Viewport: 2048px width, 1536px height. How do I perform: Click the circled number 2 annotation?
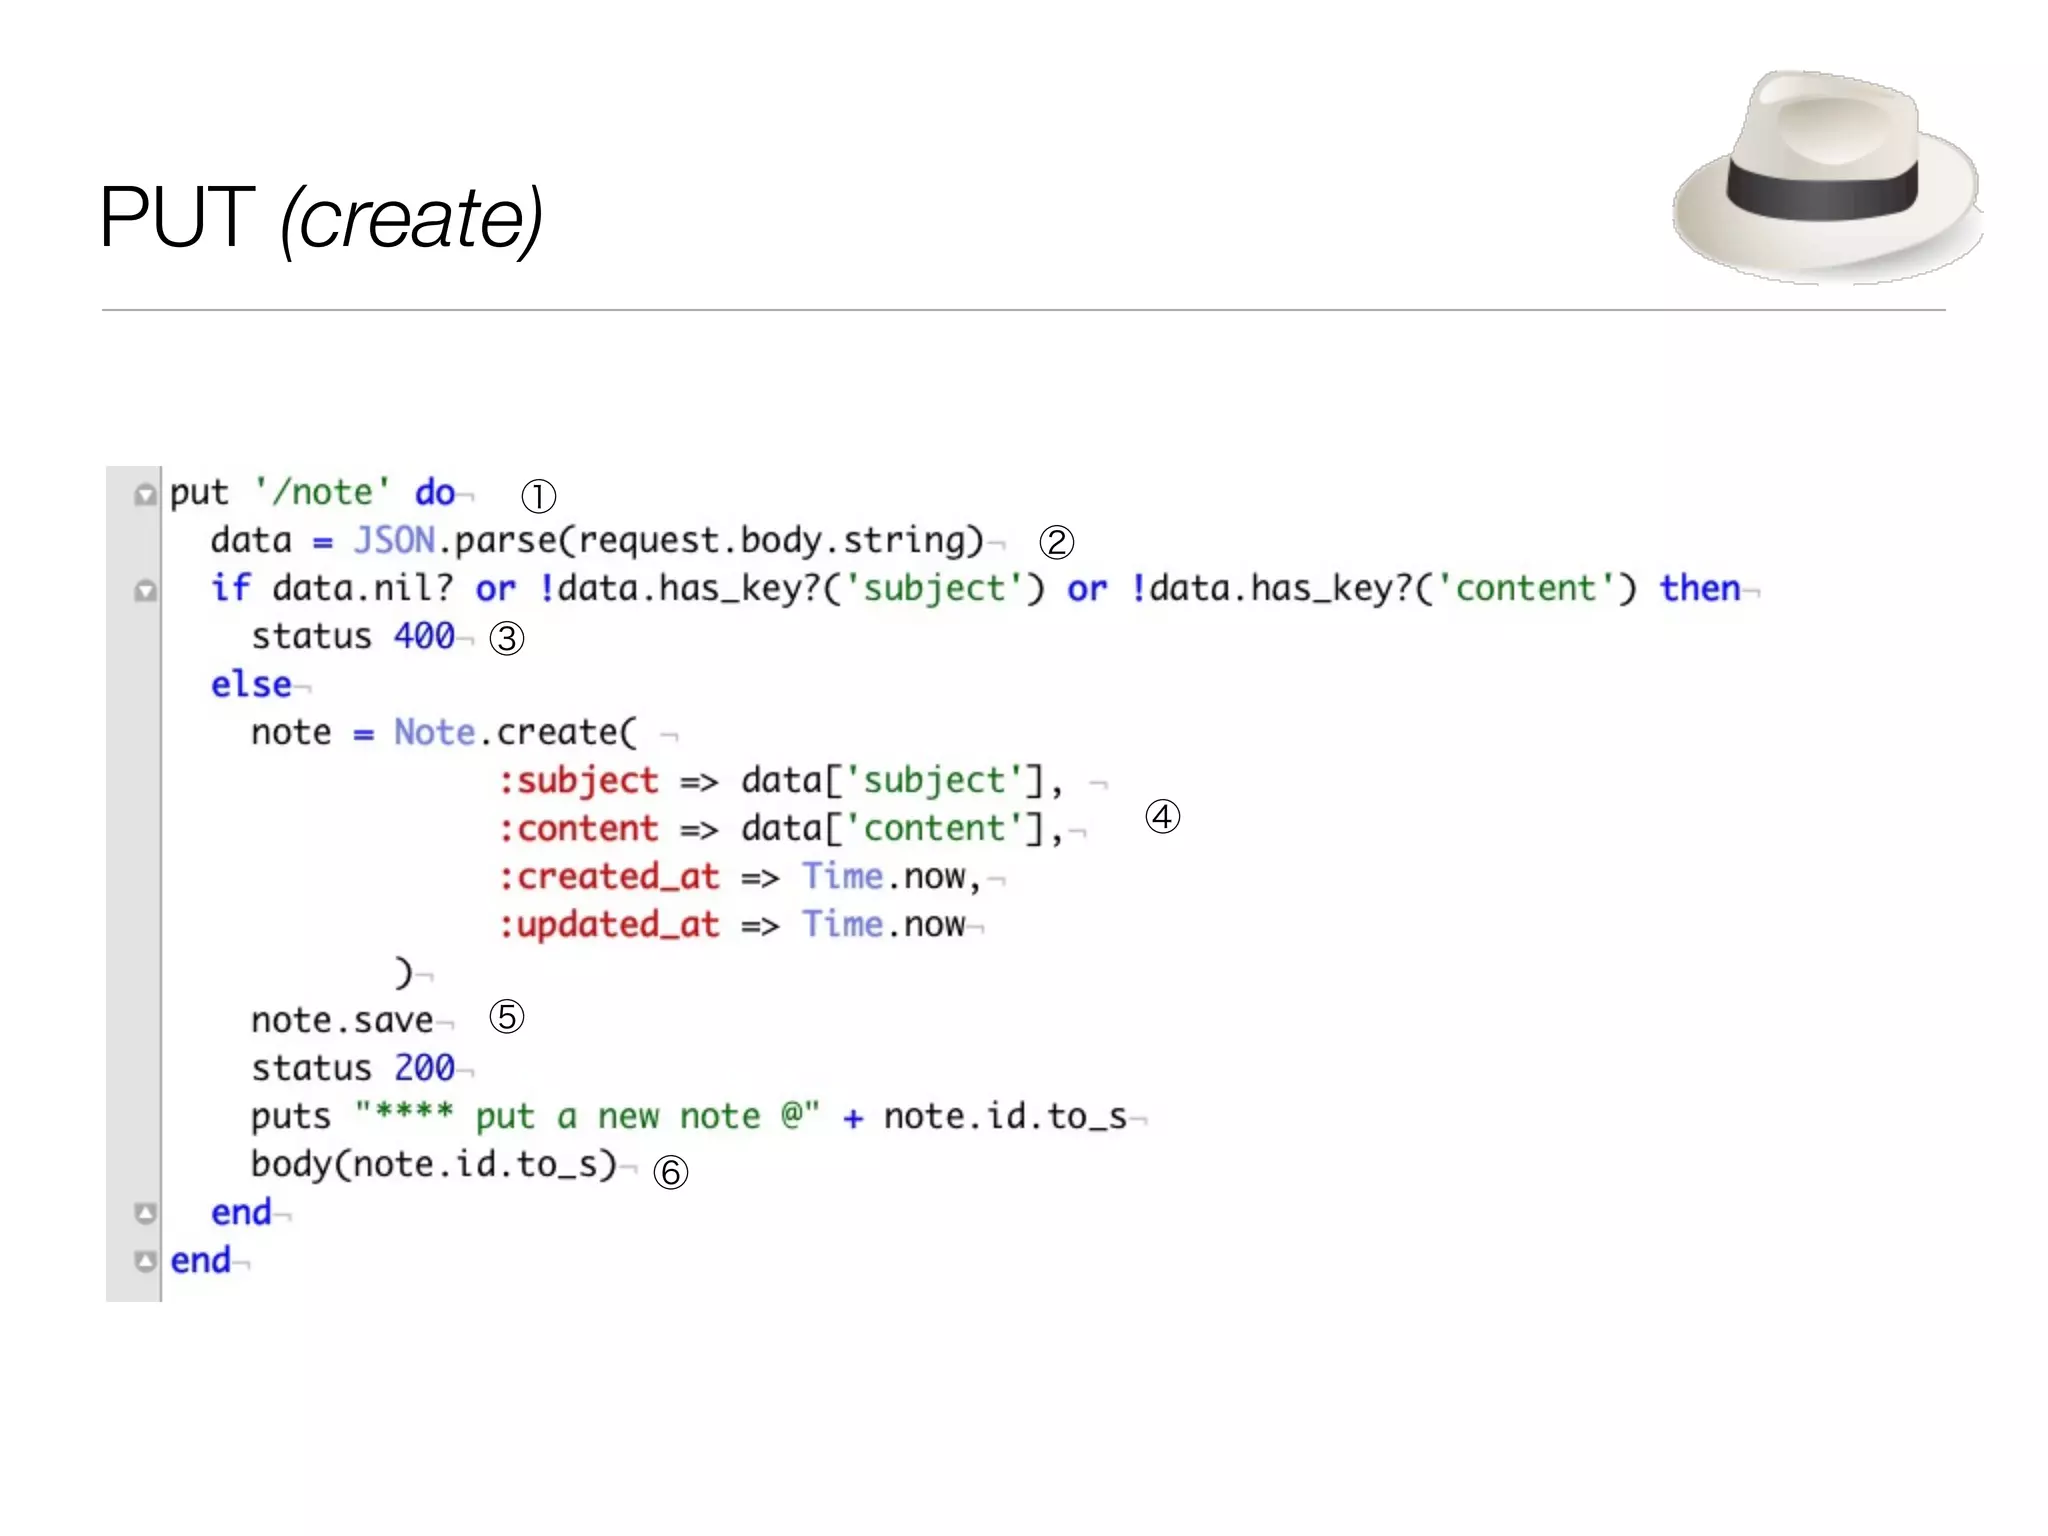pyautogui.click(x=1056, y=543)
